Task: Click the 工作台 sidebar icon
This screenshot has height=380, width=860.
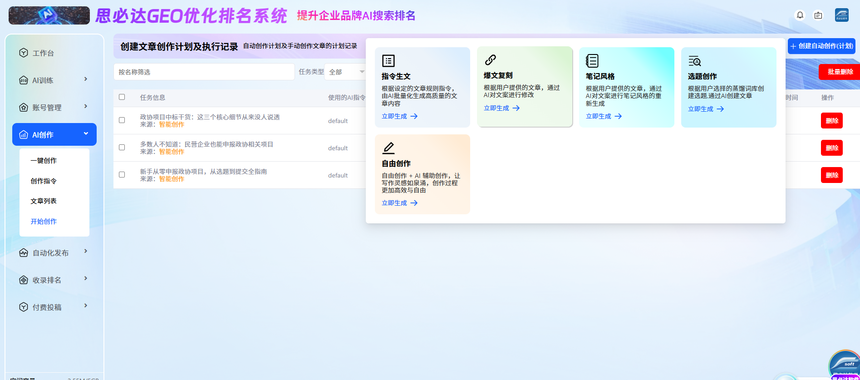Action: click(23, 53)
